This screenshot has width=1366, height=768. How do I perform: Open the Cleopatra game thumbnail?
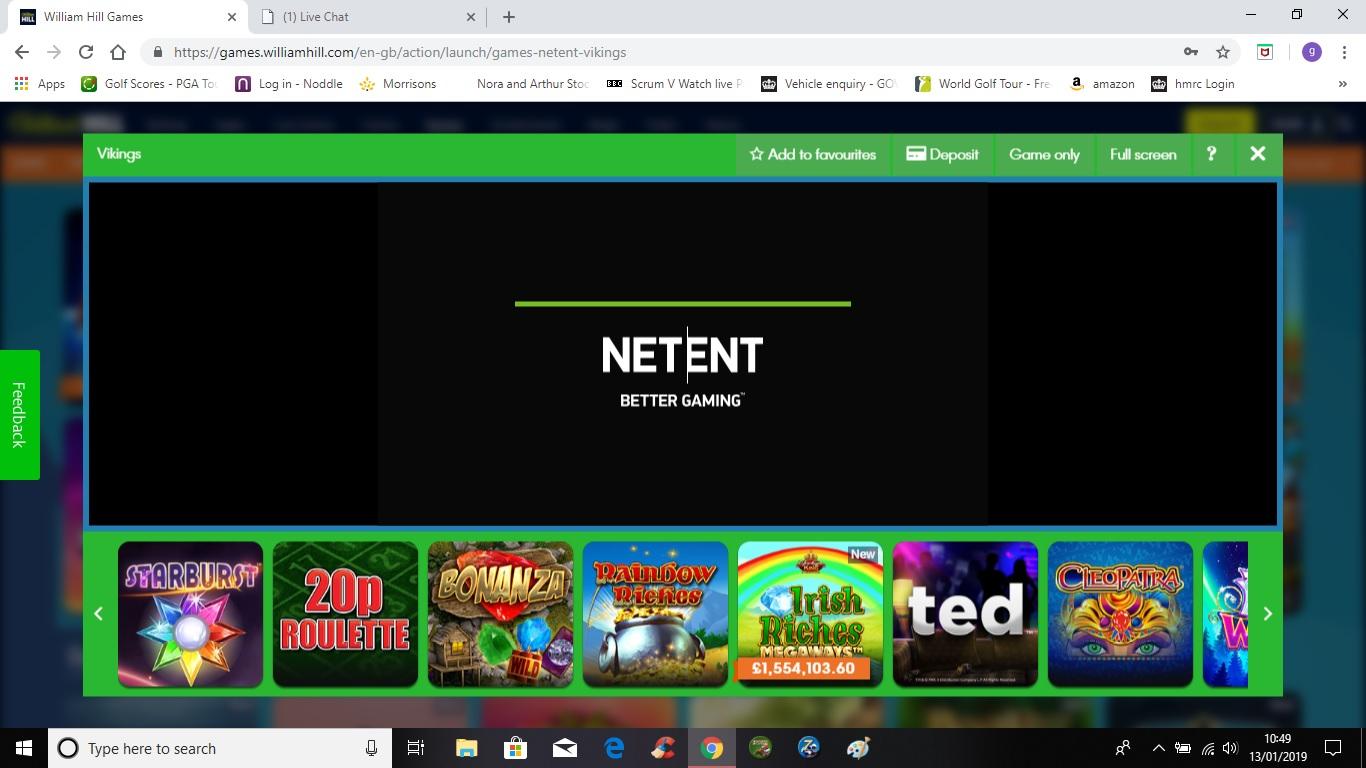tap(1120, 614)
